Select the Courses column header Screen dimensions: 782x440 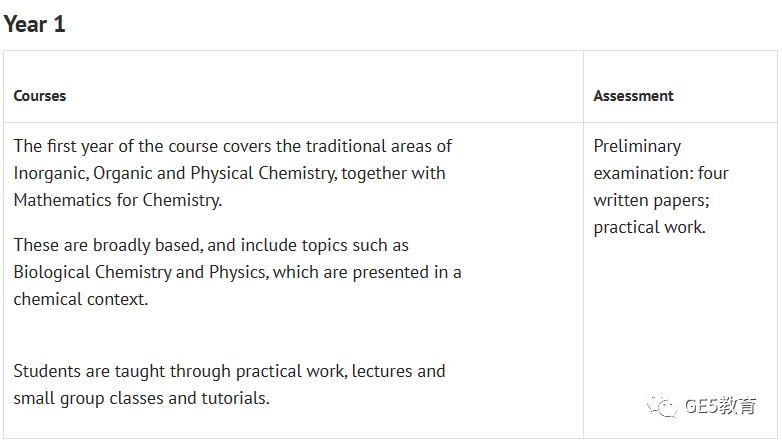(40, 96)
